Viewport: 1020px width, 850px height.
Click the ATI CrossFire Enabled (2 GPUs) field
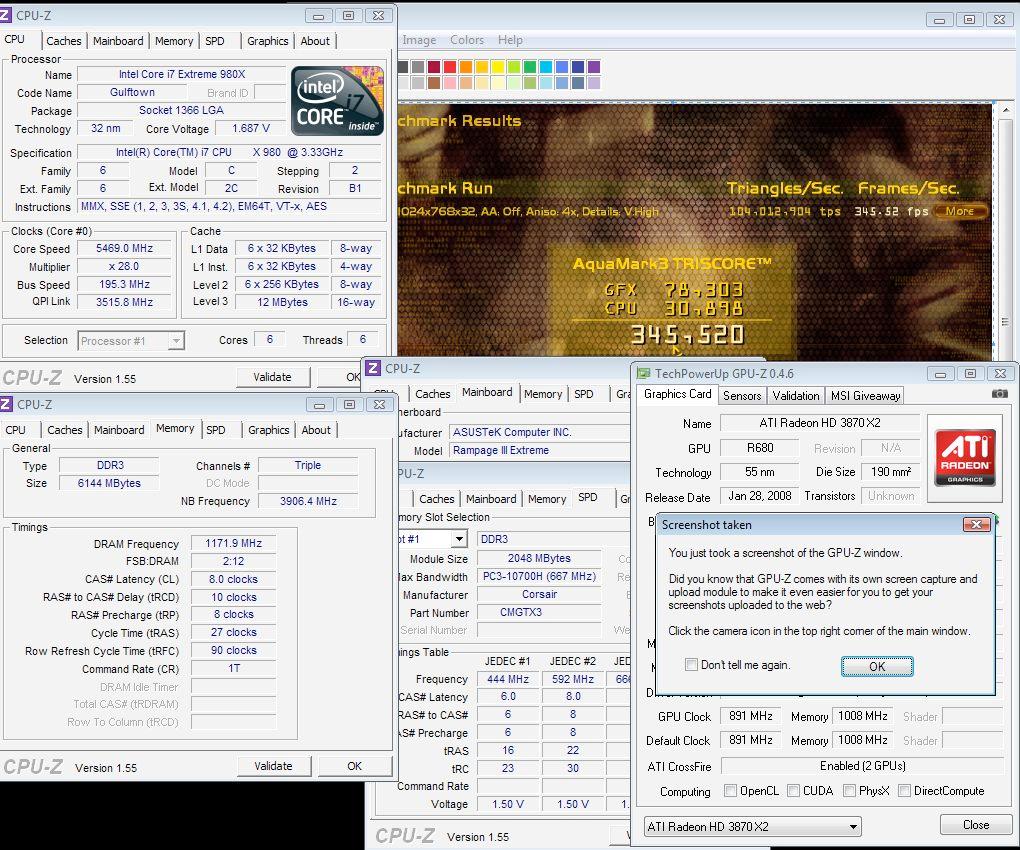point(863,765)
